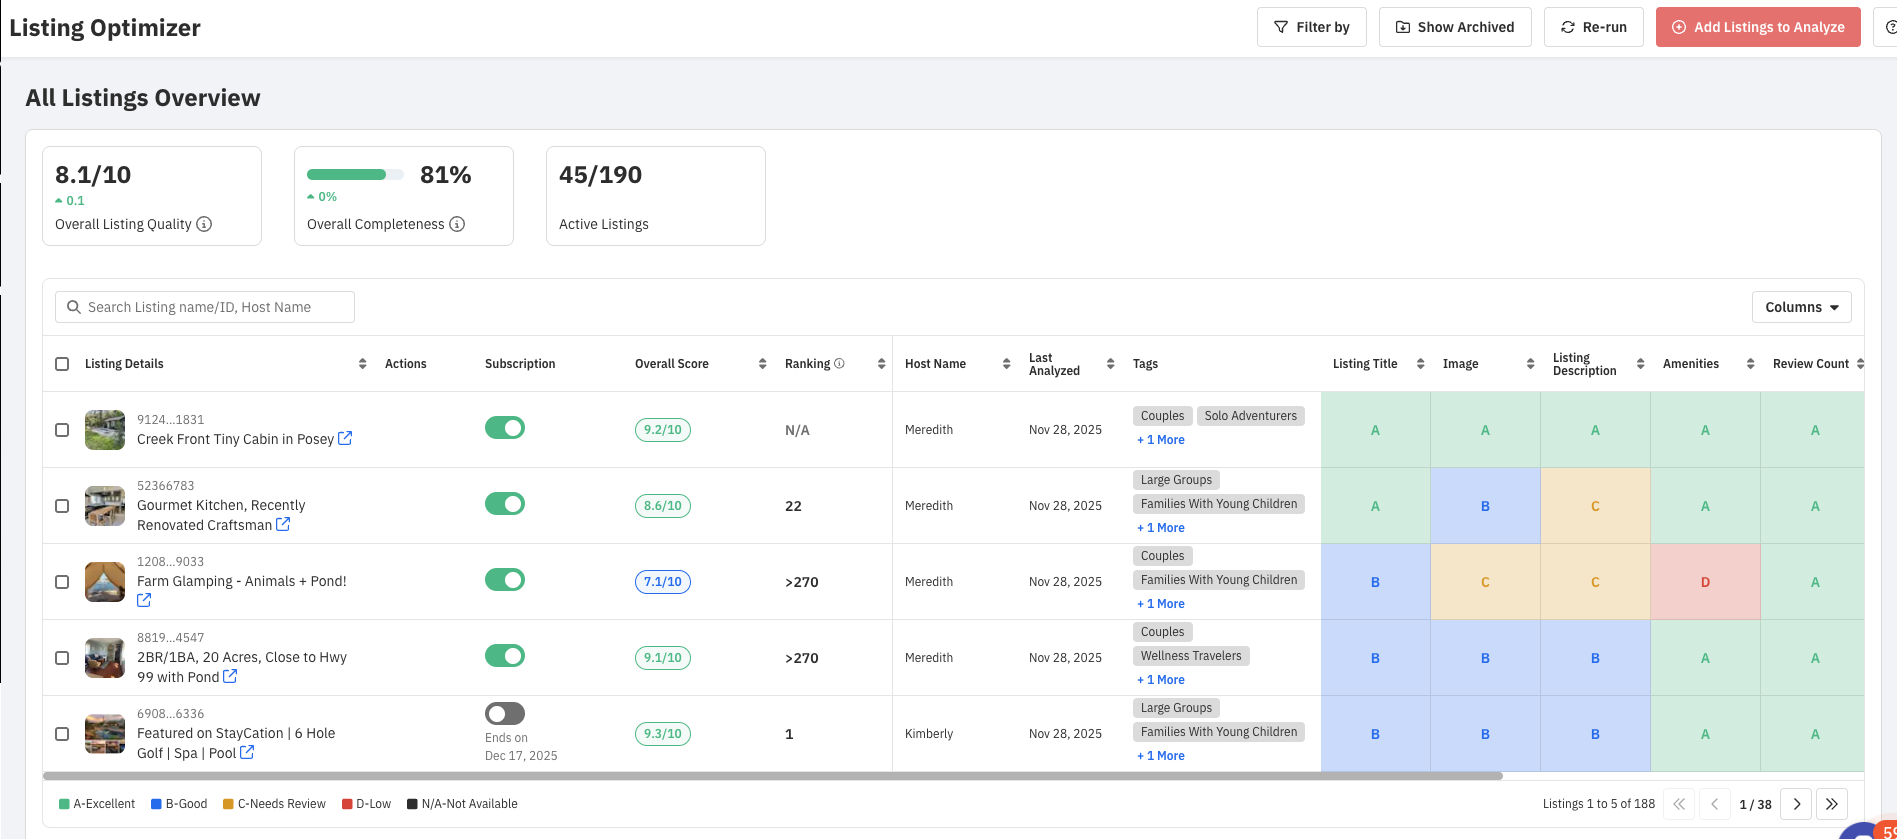Image resolution: width=1897 pixels, height=839 pixels.
Task: Go to next page arrow
Action: coord(1796,804)
